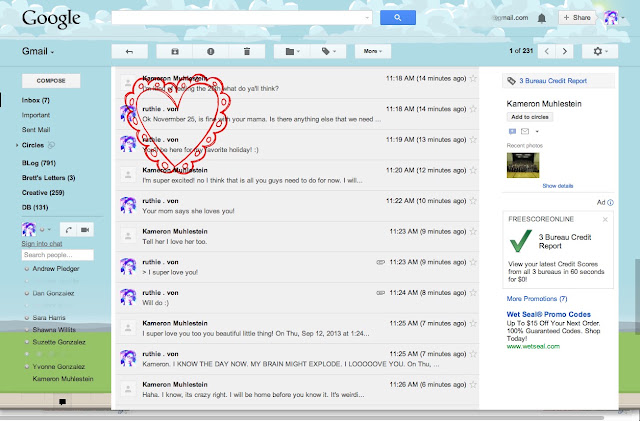Start a video call from chat panel
640x421 pixels.
pos(85,229)
